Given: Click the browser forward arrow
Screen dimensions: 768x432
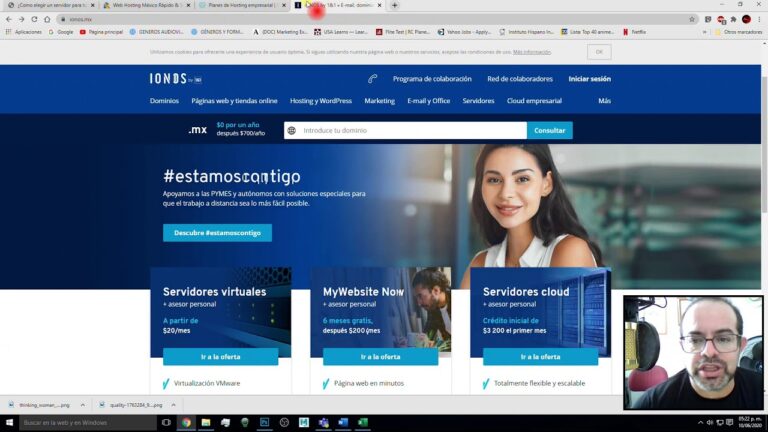Looking at the screenshot, I should tap(22, 19).
